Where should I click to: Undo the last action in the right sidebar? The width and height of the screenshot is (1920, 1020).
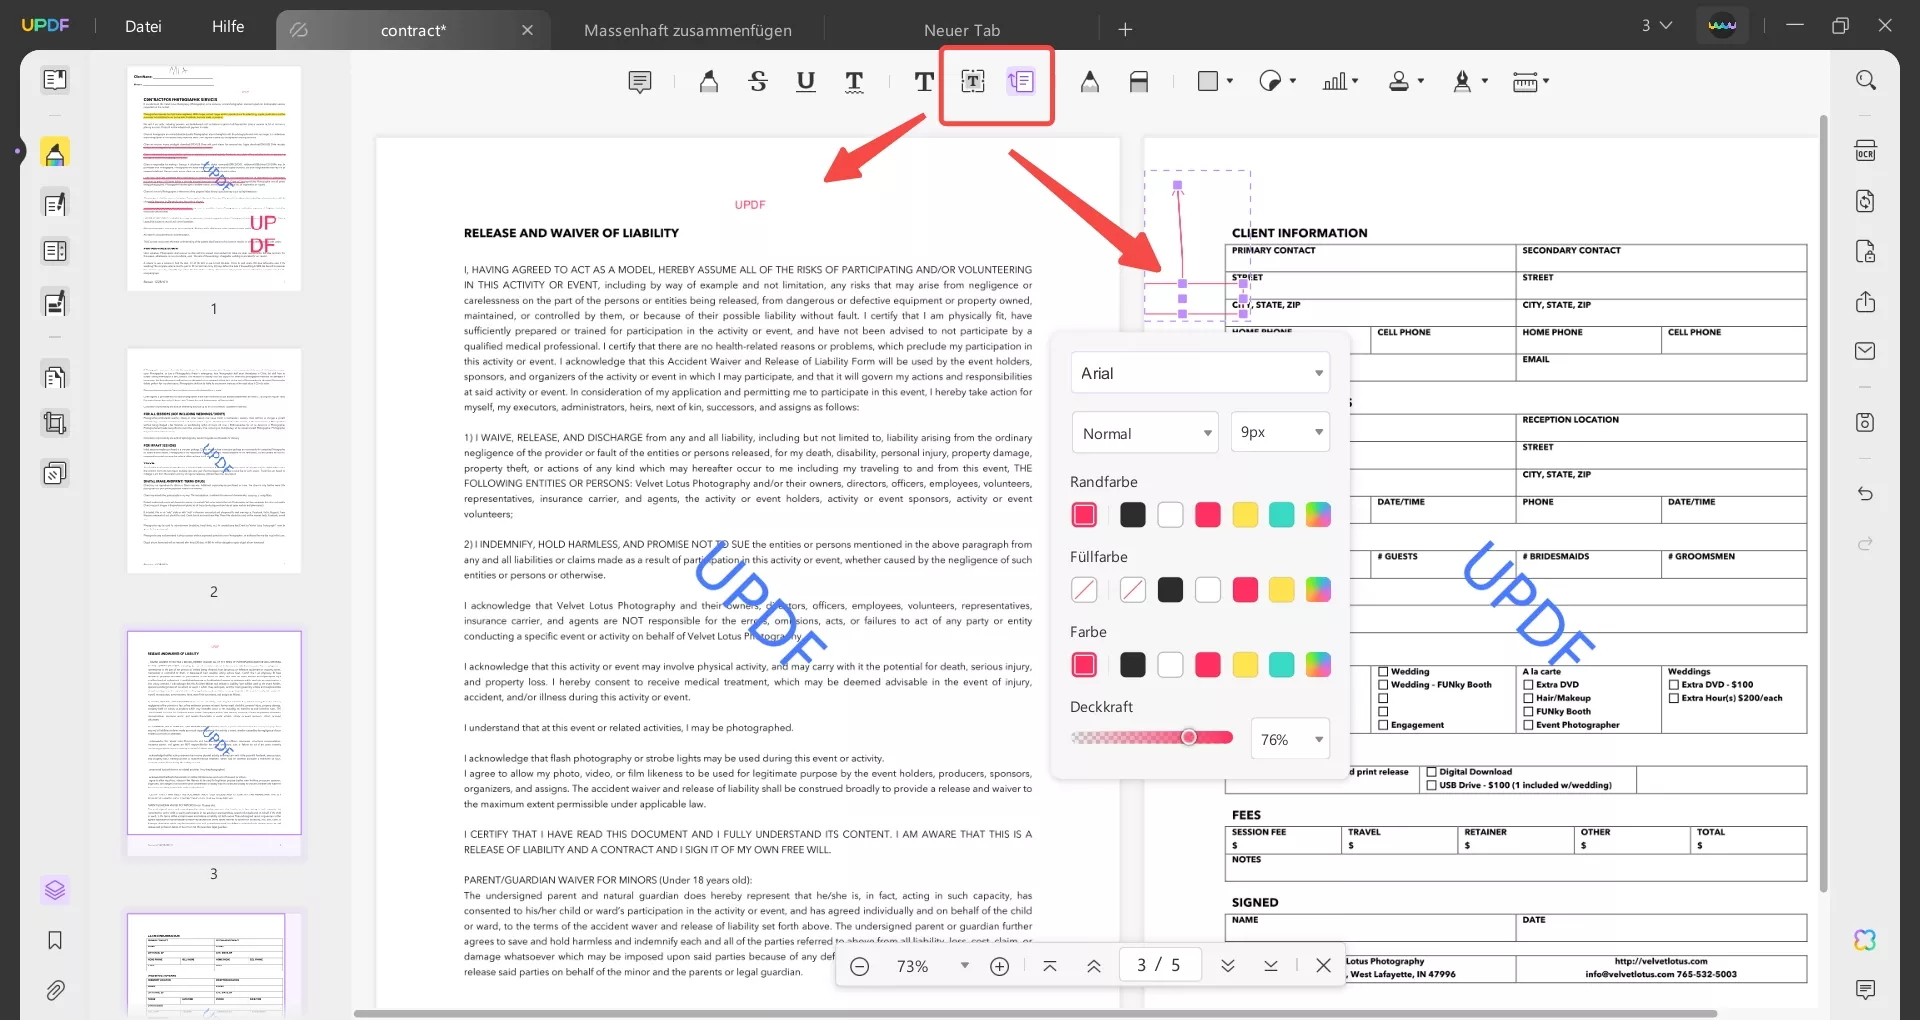pos(1866,494)
